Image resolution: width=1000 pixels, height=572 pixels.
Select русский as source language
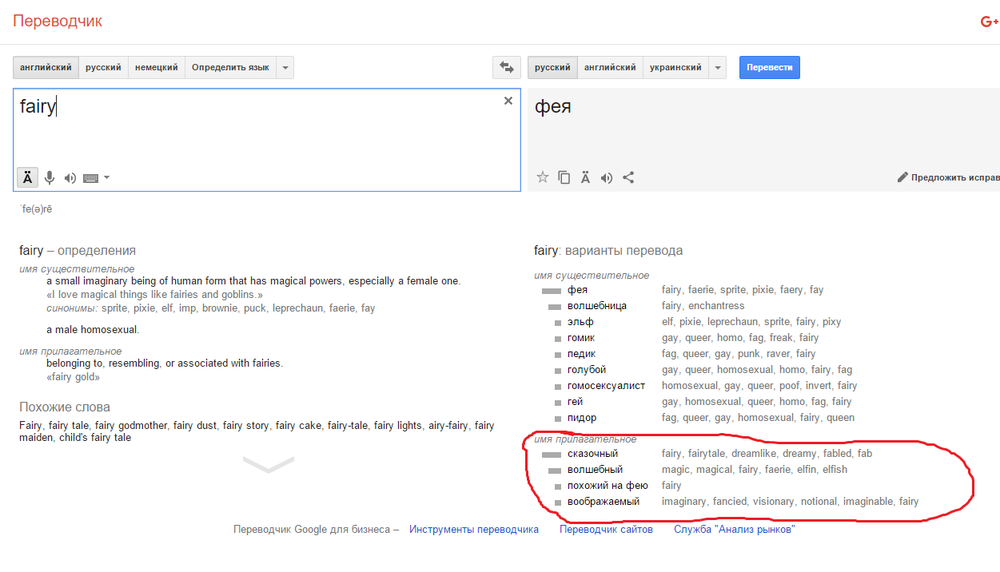[x=103, y=67]
